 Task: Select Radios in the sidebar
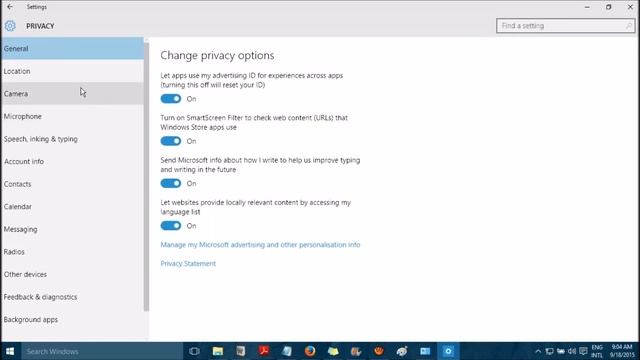(72, 252)
